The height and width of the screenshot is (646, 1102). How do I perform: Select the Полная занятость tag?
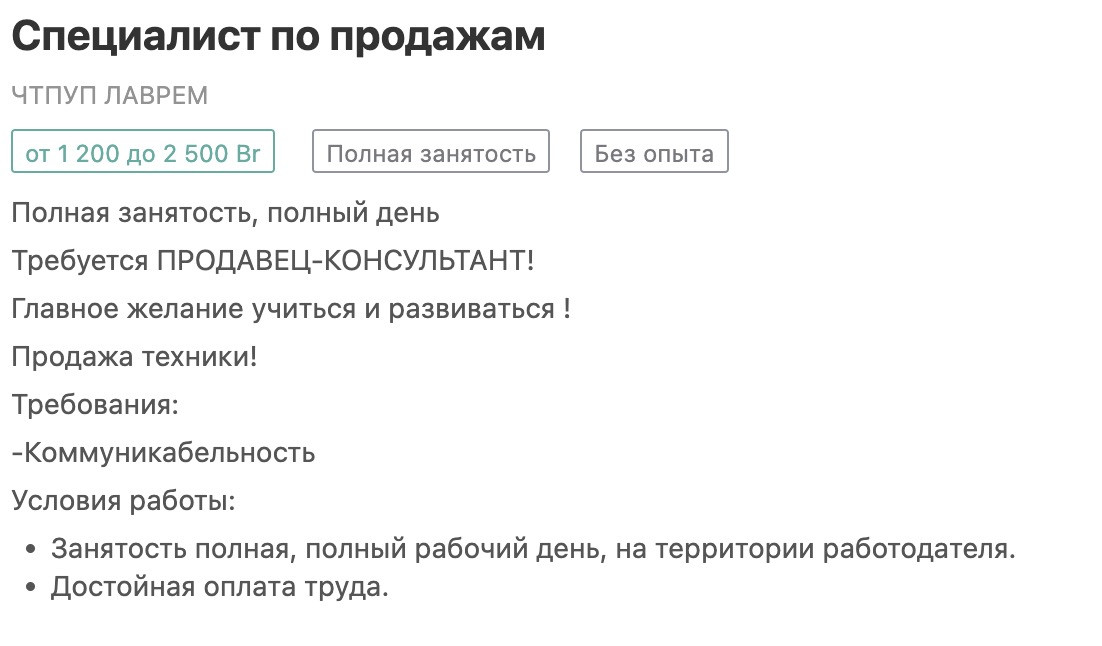pyautogui.click(x=431, y=151)
